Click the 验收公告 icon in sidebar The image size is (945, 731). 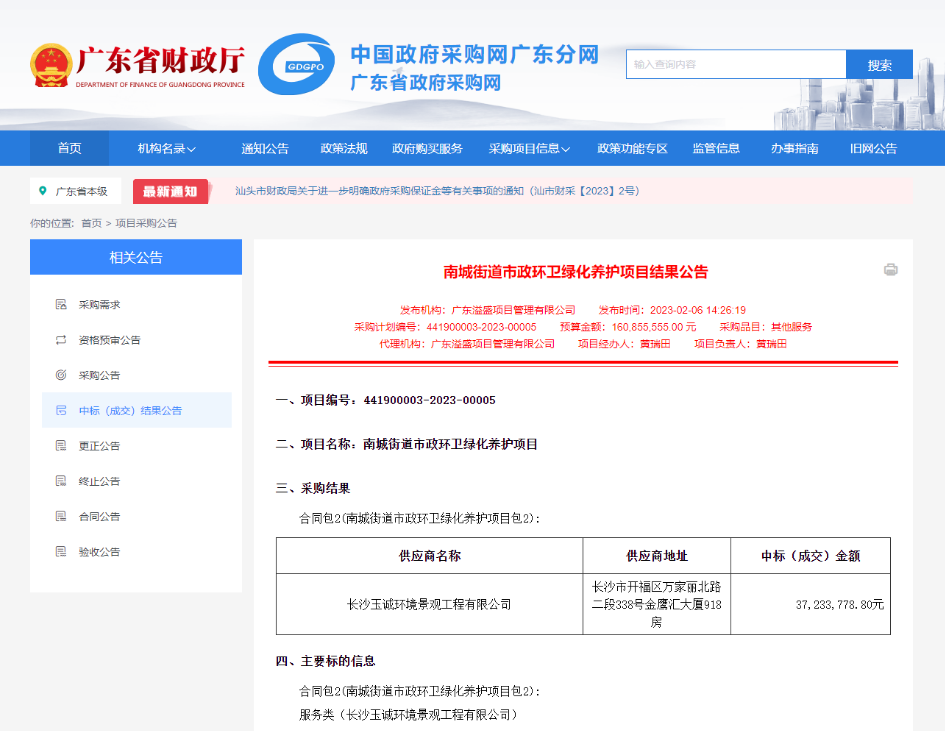60,552
